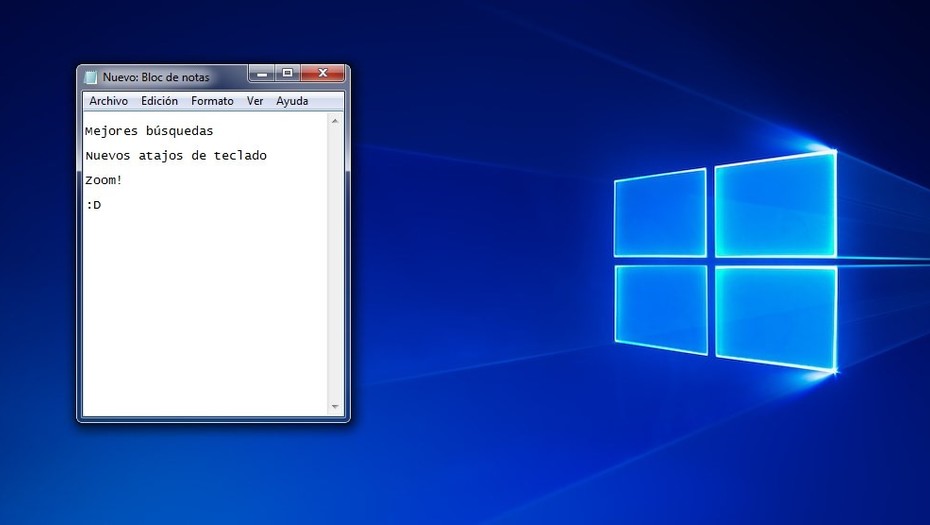
Task: Click the 'Nuevo: Bloc de notas' title bar text
Action: coord(156,77)
